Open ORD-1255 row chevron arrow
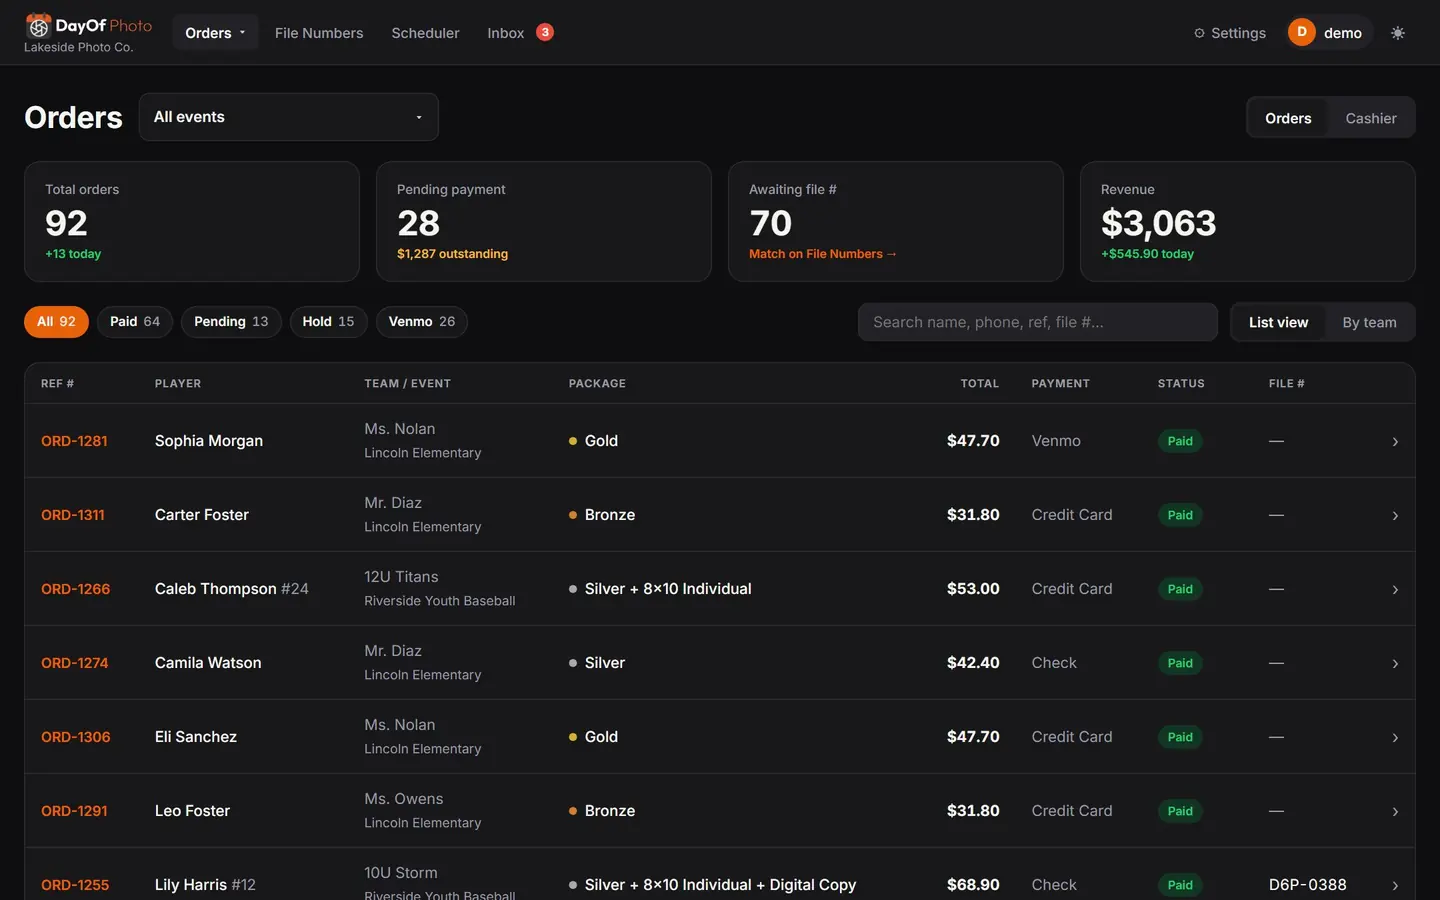 coord(1395,886)
